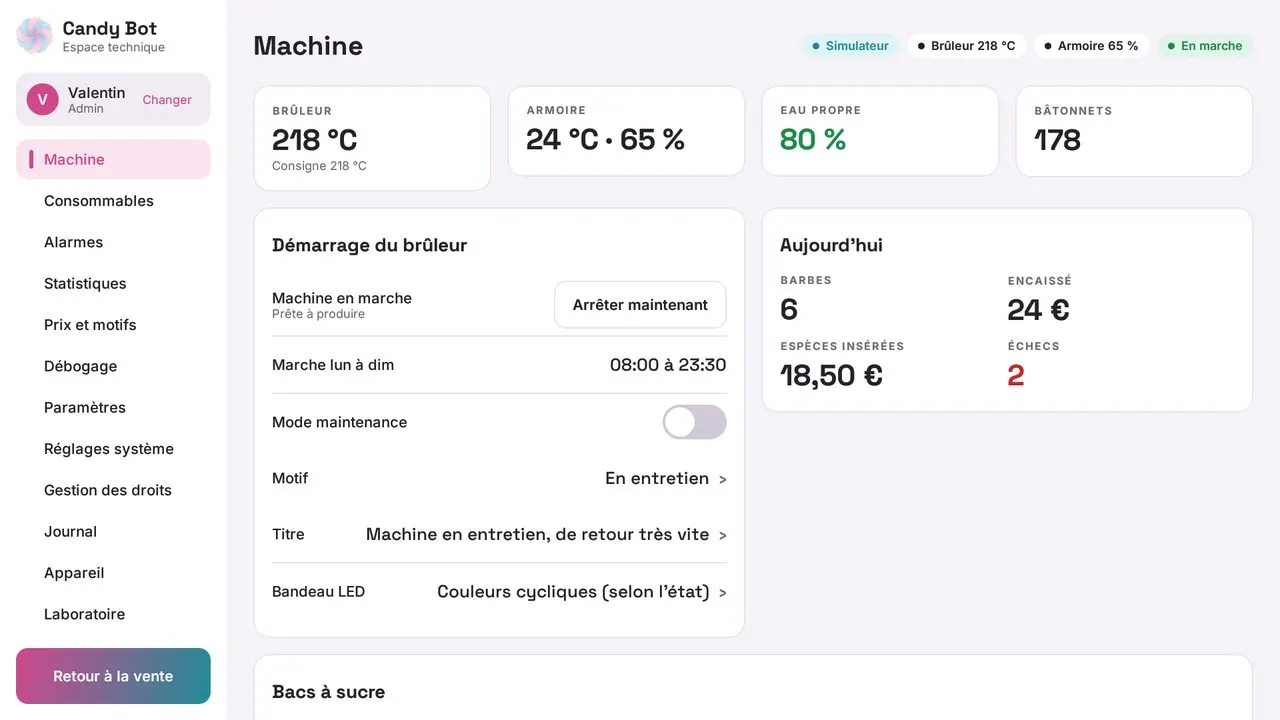Click the Simulateur status chip
Screen dimensions: 1280x720
tap(850, 46)
